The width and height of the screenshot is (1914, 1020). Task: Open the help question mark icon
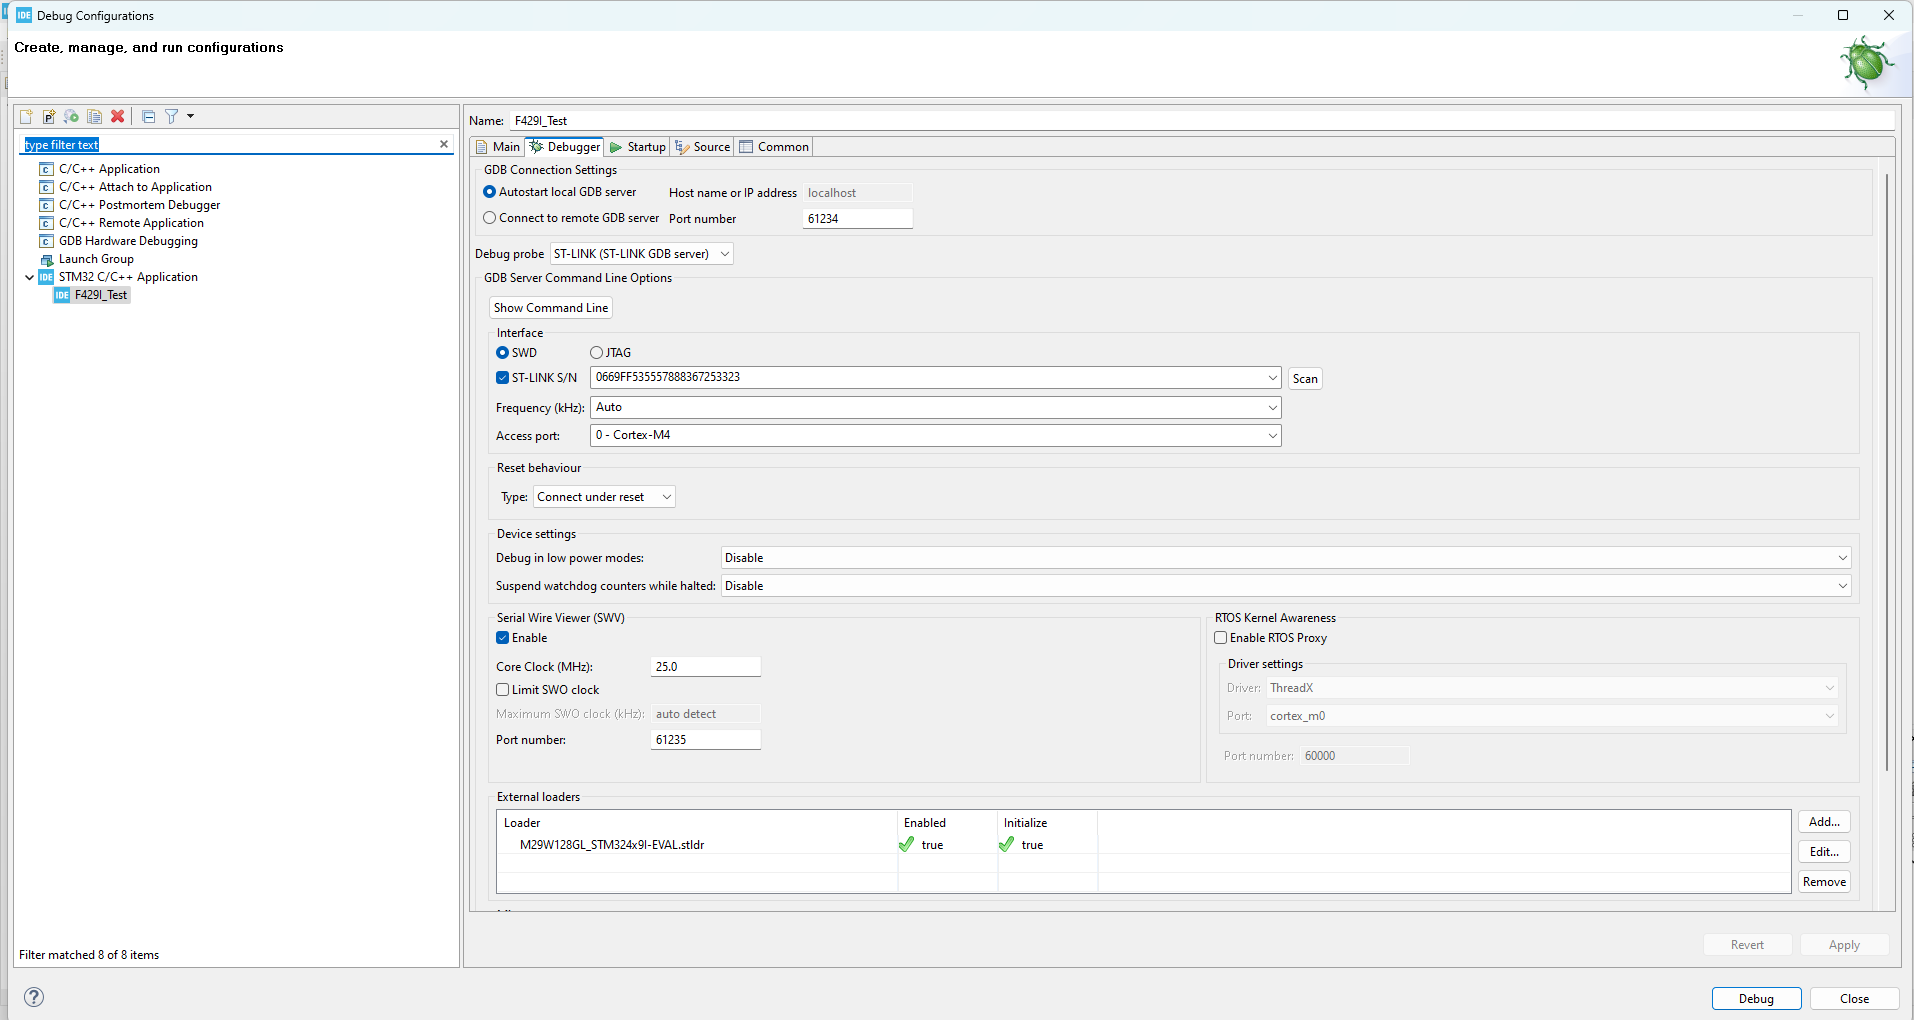pos(34,997)
